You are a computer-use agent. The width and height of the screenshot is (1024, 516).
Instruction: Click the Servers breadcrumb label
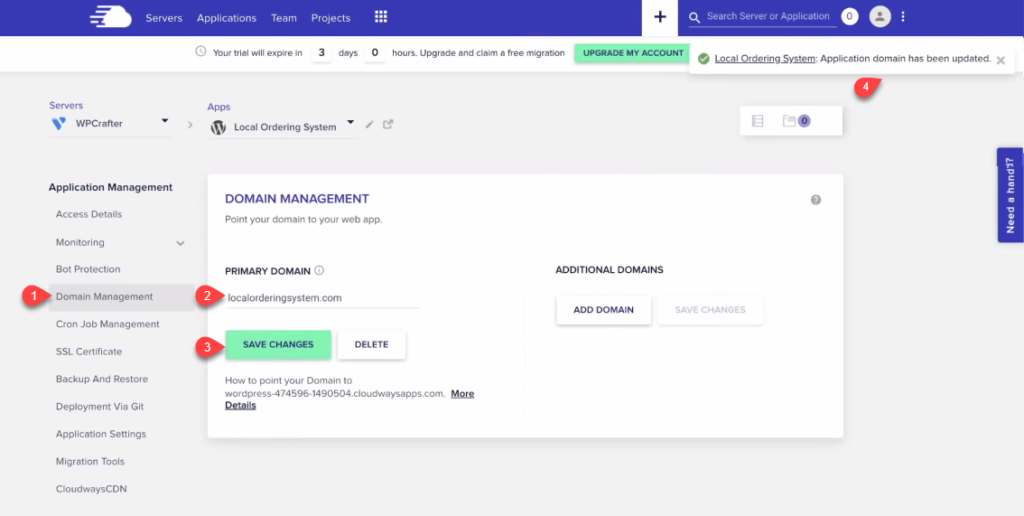point(66,105)
